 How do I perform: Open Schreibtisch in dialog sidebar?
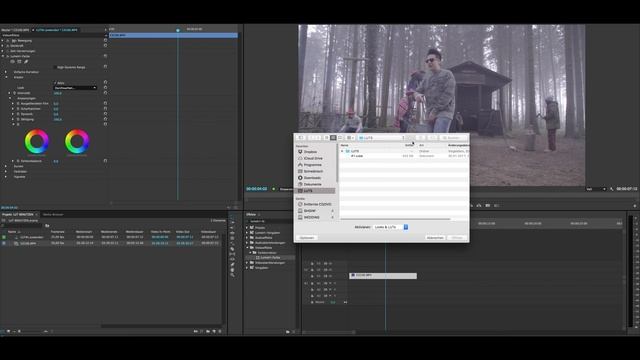click(x=313, y=171)
